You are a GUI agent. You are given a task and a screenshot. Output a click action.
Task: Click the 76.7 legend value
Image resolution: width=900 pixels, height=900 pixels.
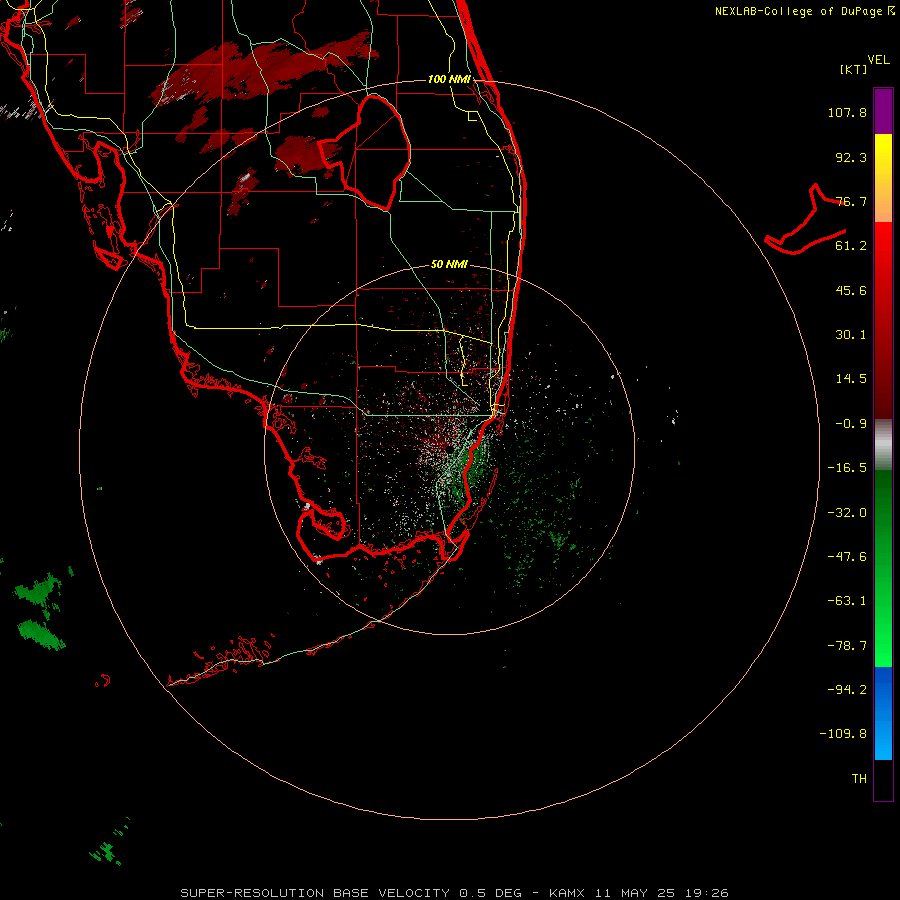click(x=851, y=201)
